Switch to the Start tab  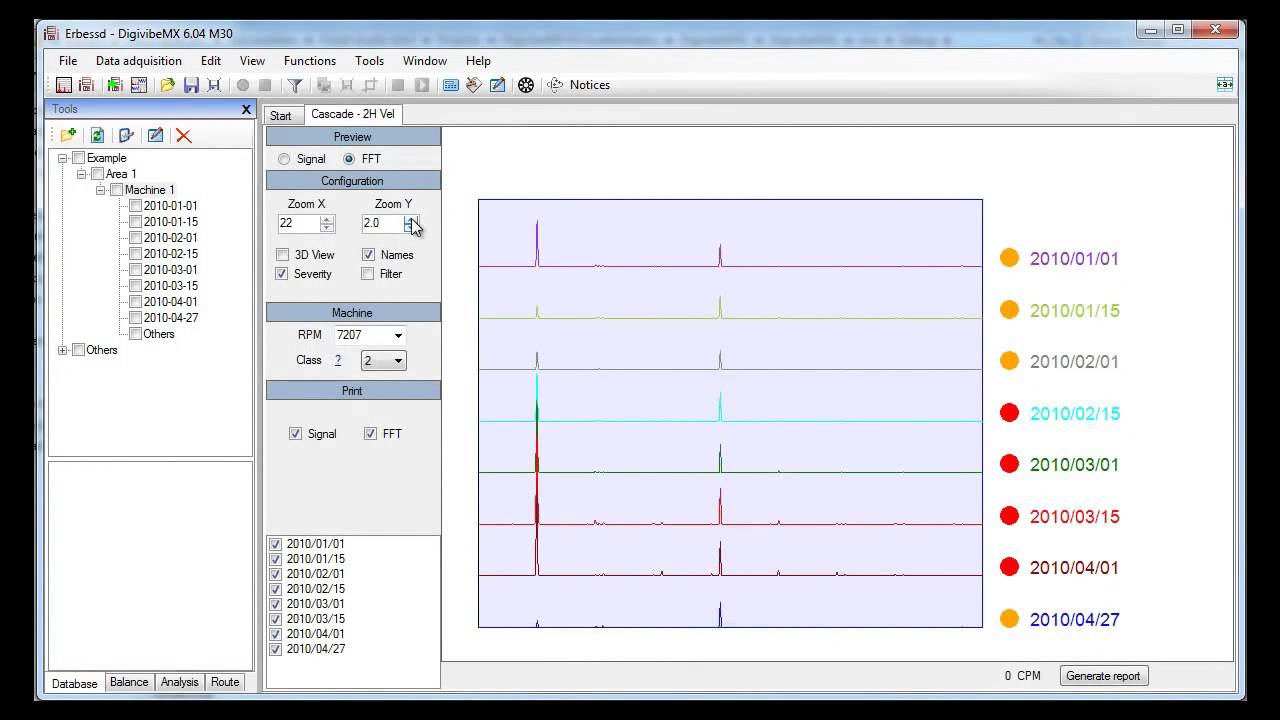(281, 116)
